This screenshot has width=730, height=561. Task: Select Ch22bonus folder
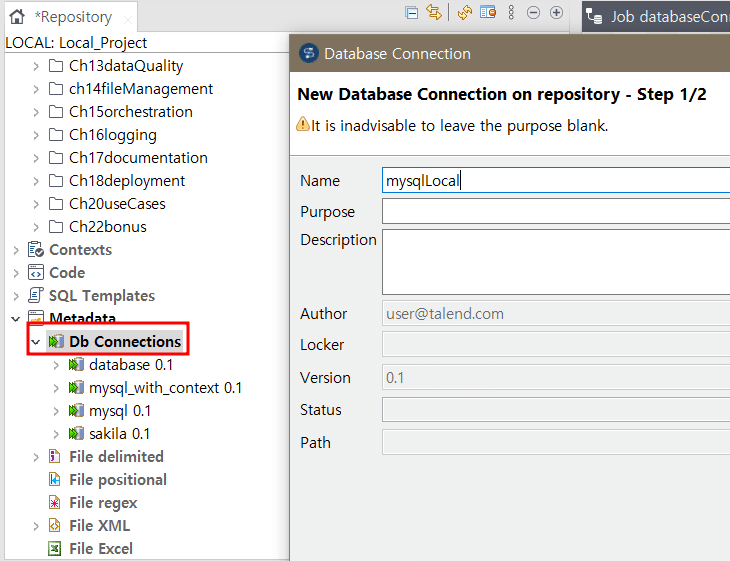coord(108,227)
